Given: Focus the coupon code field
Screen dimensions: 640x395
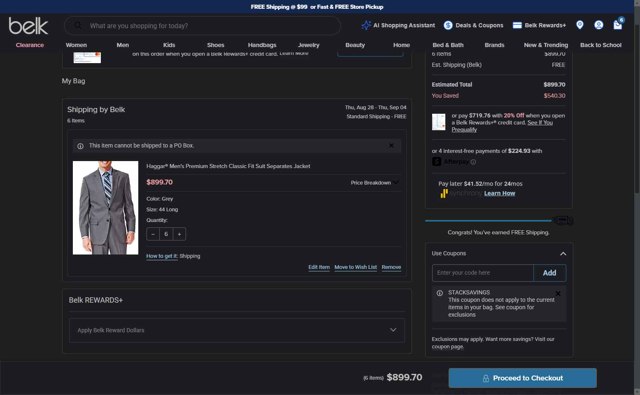Looking at the screenshot, I should pyautogui.click(x=482, y=273).
